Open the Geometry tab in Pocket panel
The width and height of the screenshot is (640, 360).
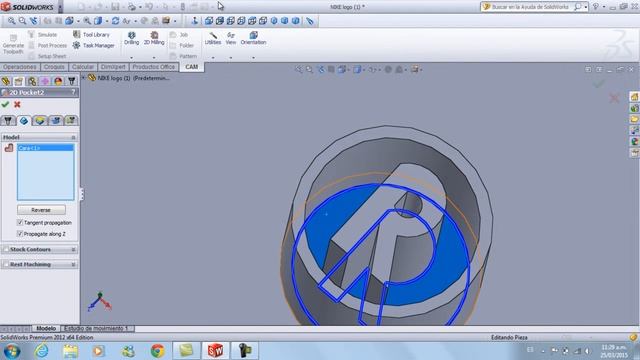pyautogui.click(x=24, y=120)
